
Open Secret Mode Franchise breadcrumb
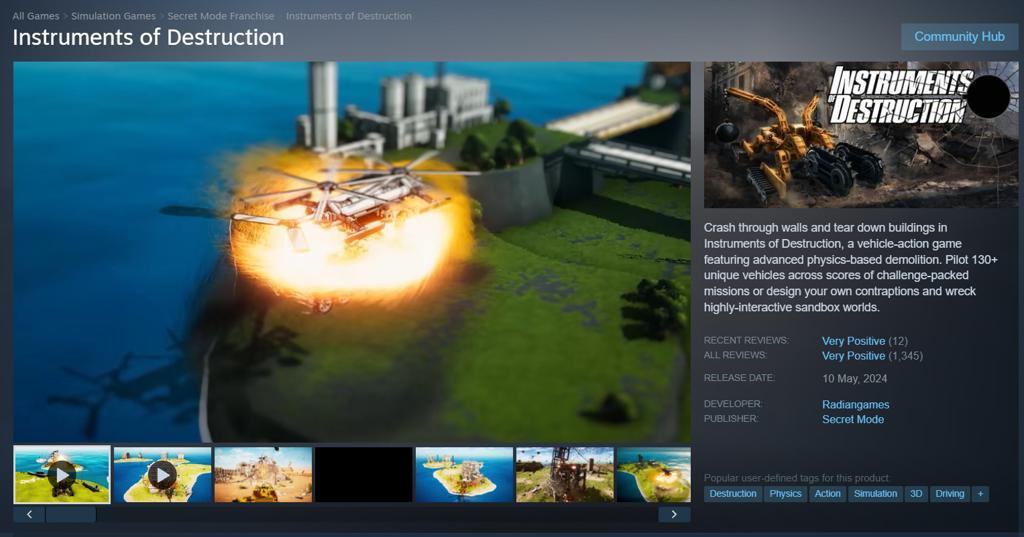[221, 16]
